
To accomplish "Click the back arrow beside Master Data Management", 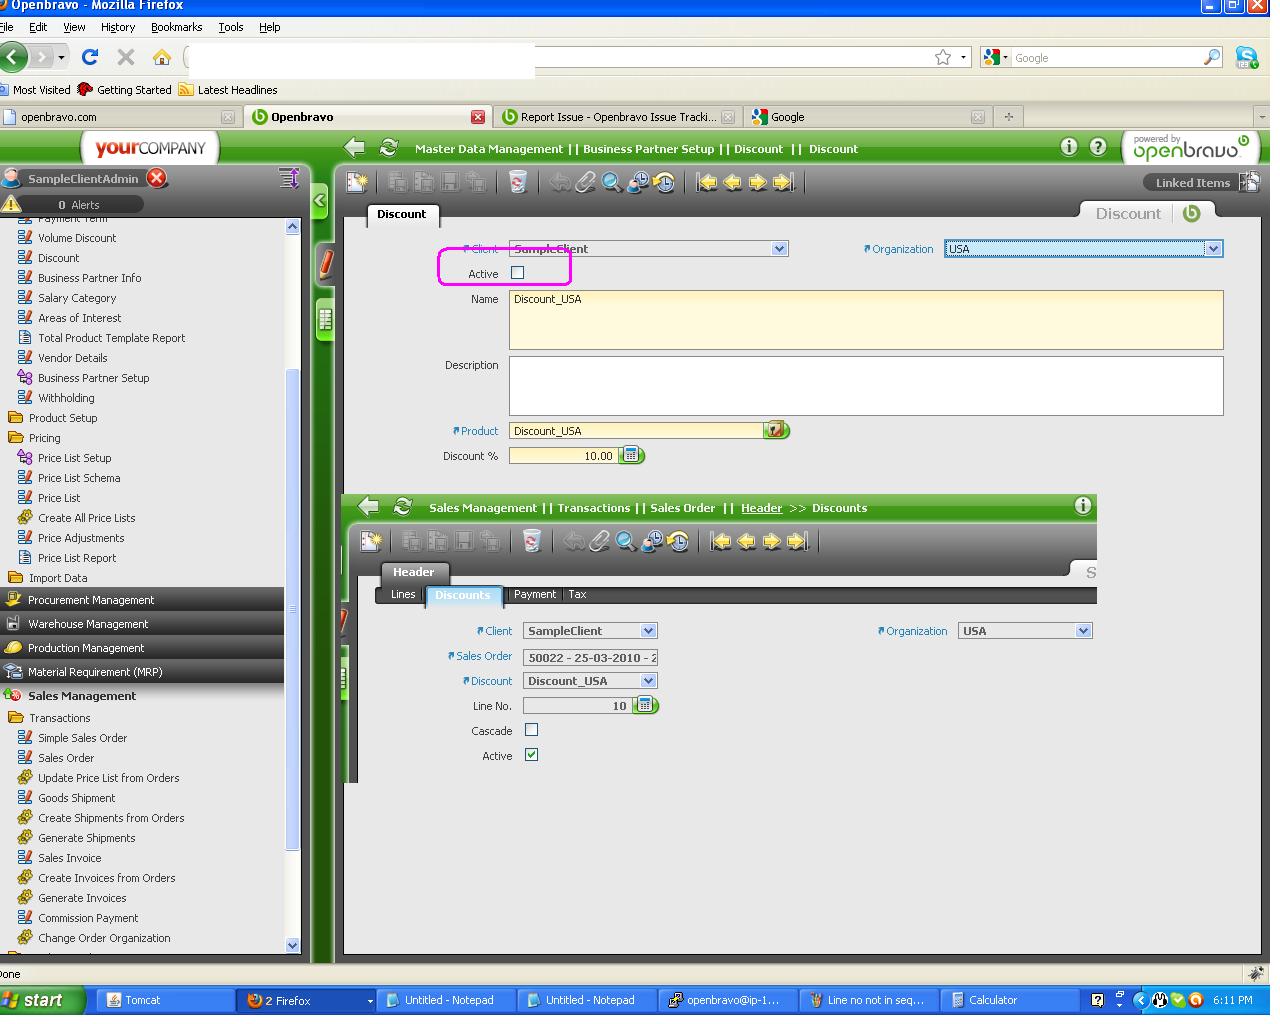I will [x=354, y=148].
